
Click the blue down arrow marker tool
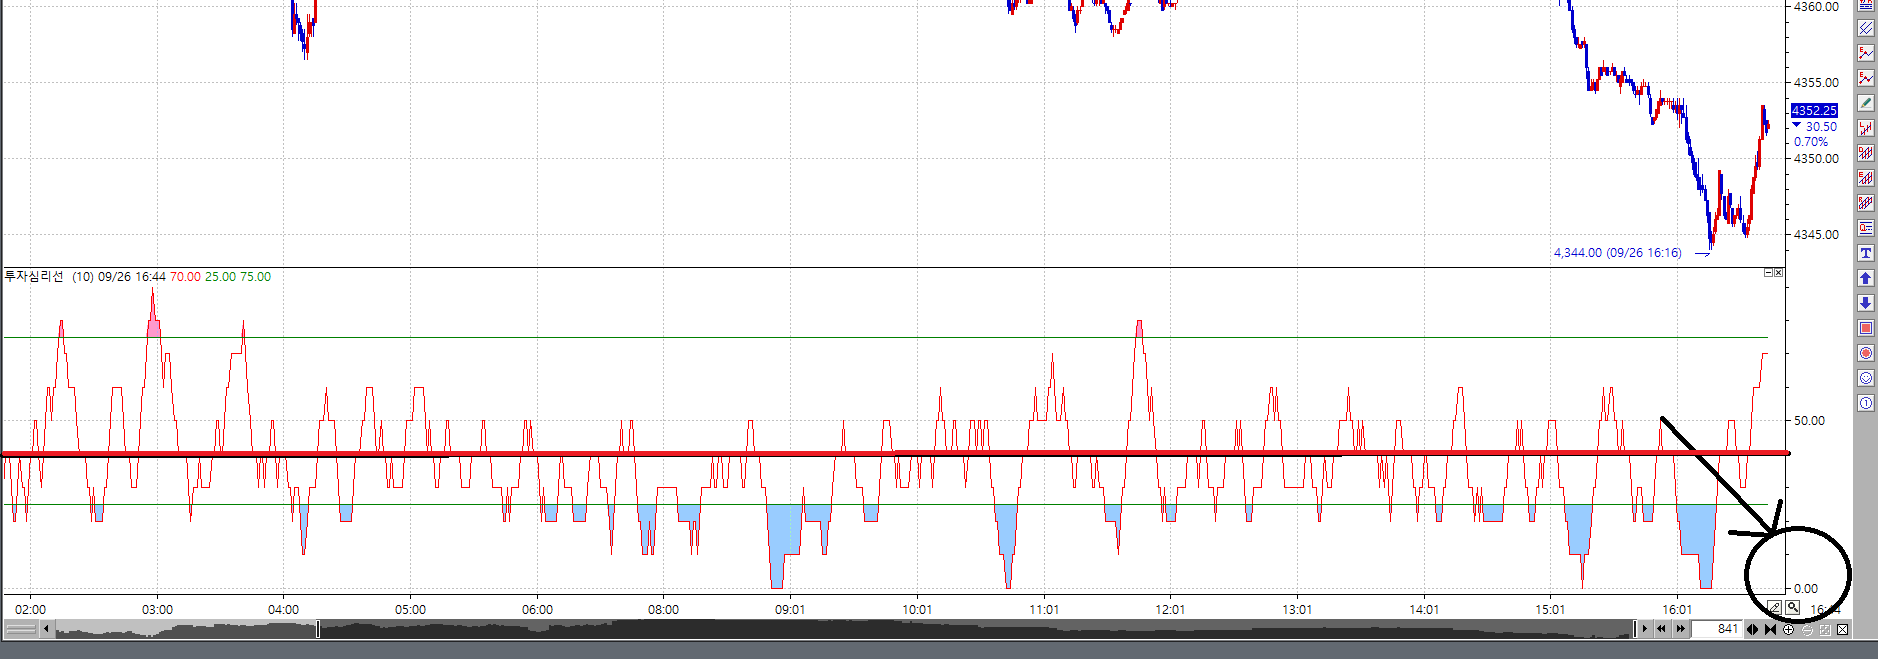point(1866,303)
